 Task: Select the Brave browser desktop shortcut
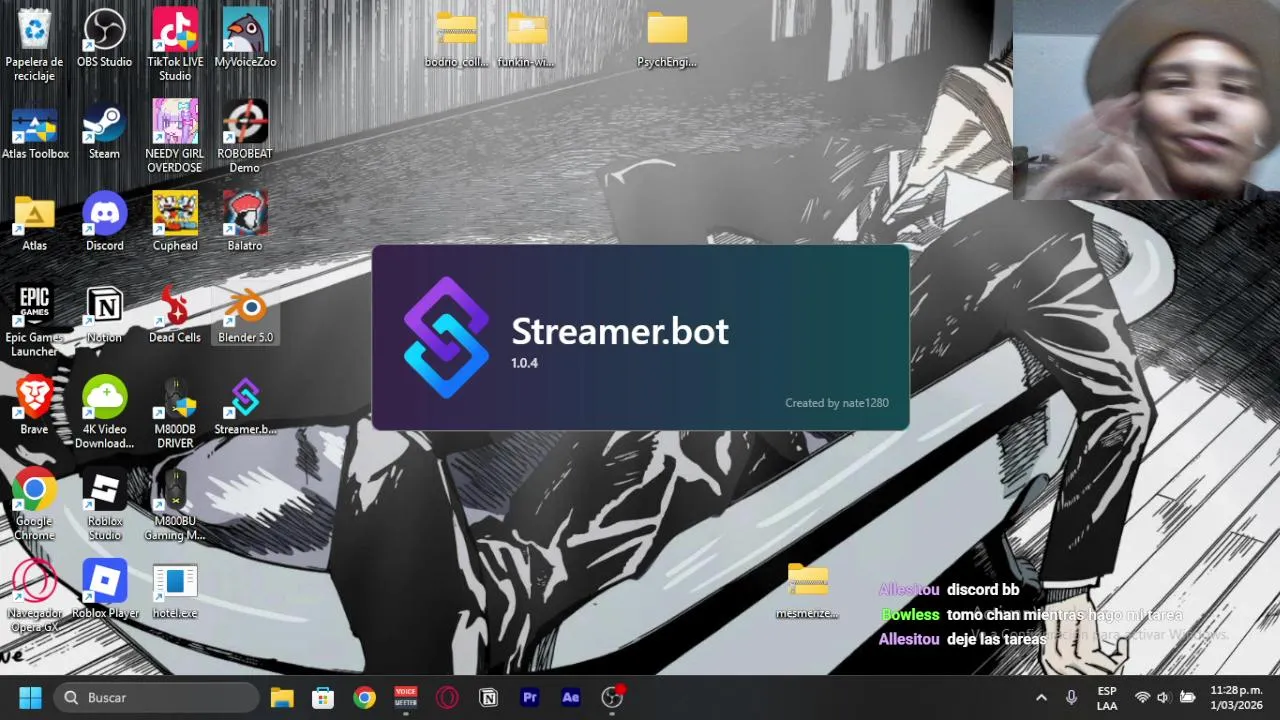(x=34, y=406)
